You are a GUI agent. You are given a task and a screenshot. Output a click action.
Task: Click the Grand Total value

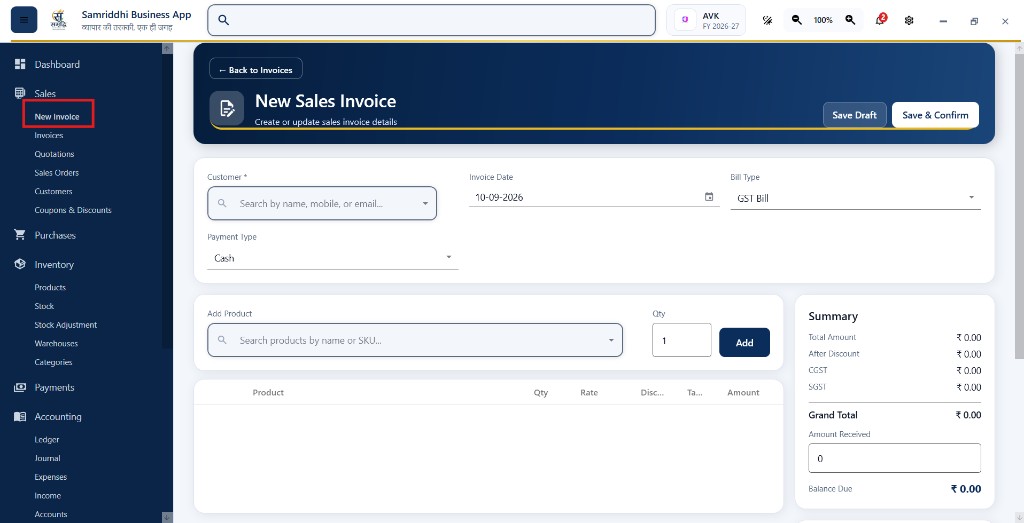click(968, 415)
